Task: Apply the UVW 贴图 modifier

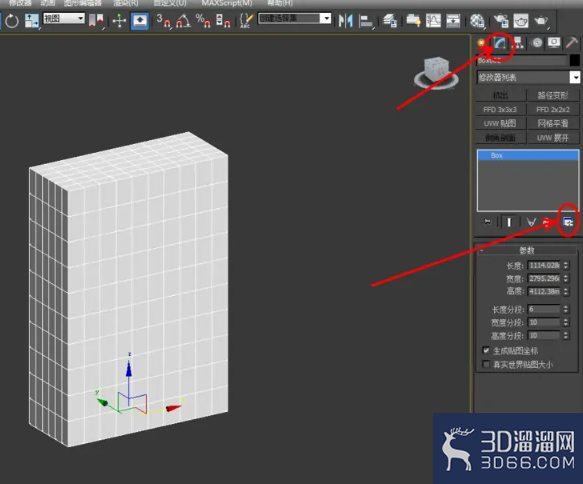Action: [x=501, y=124]
